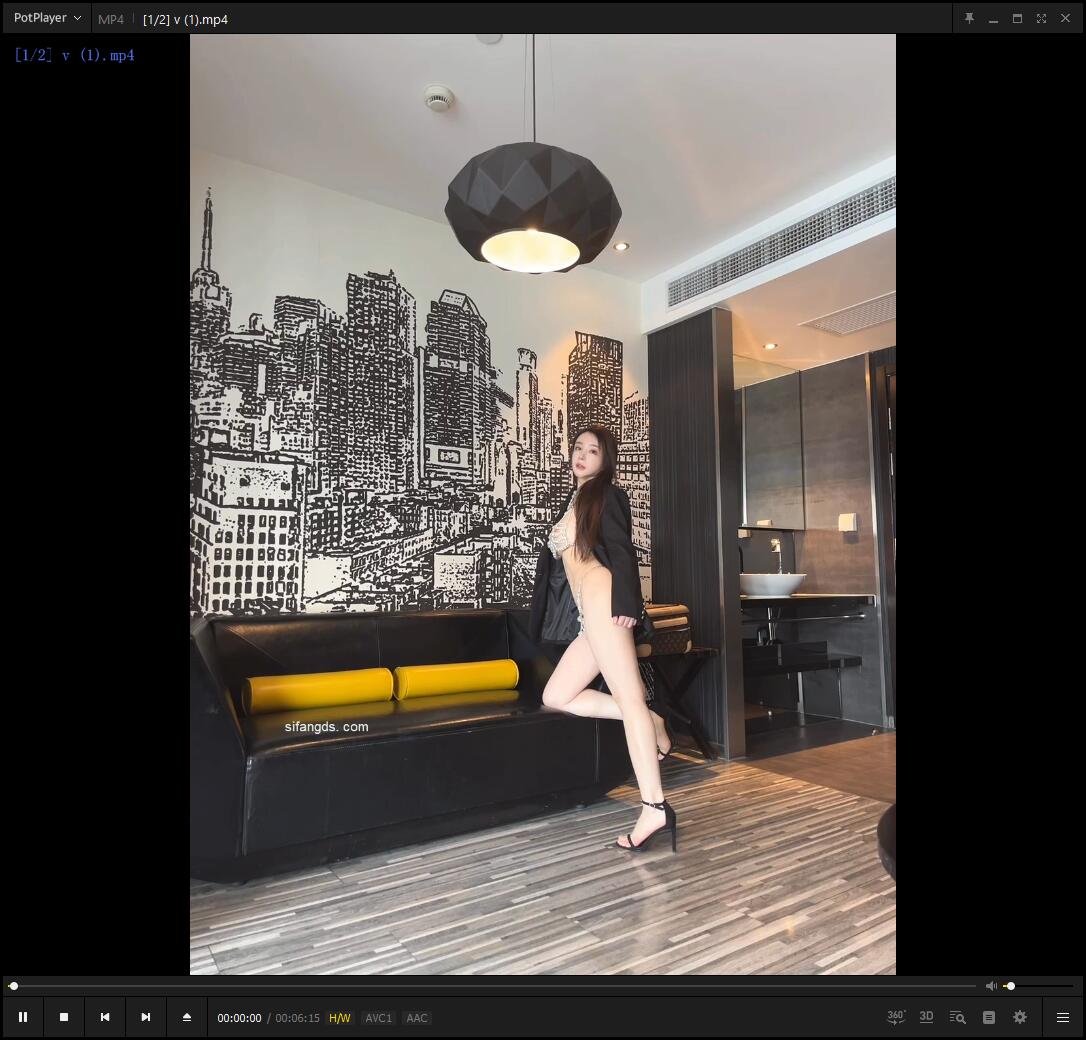Click the video frame to toggle playback
Image resolution: width=1086 pixels, height=1040 pixels.
tap(543, 504)
